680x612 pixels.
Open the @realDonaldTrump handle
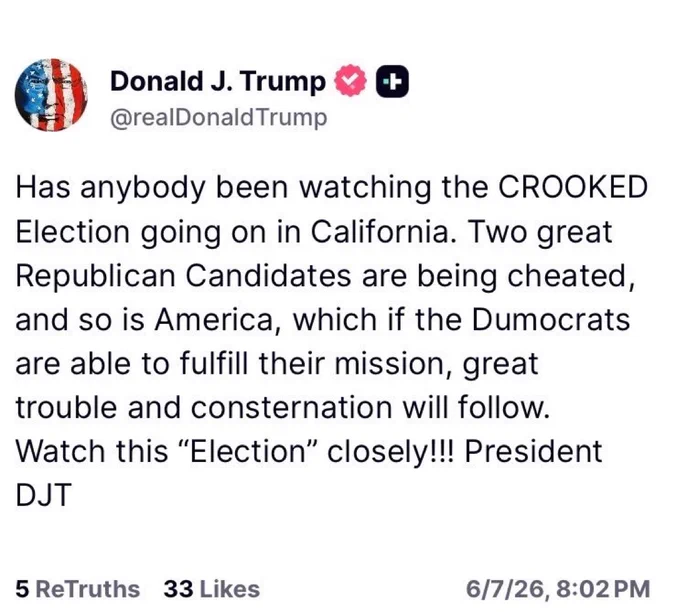(x=219, y=118)
